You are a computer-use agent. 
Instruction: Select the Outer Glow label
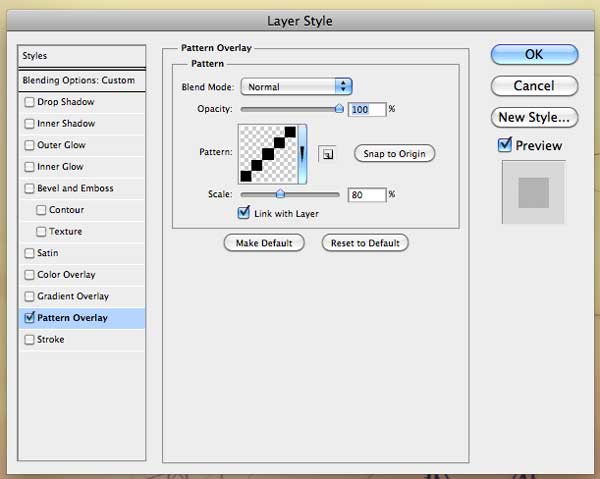[x=61, y=145]
